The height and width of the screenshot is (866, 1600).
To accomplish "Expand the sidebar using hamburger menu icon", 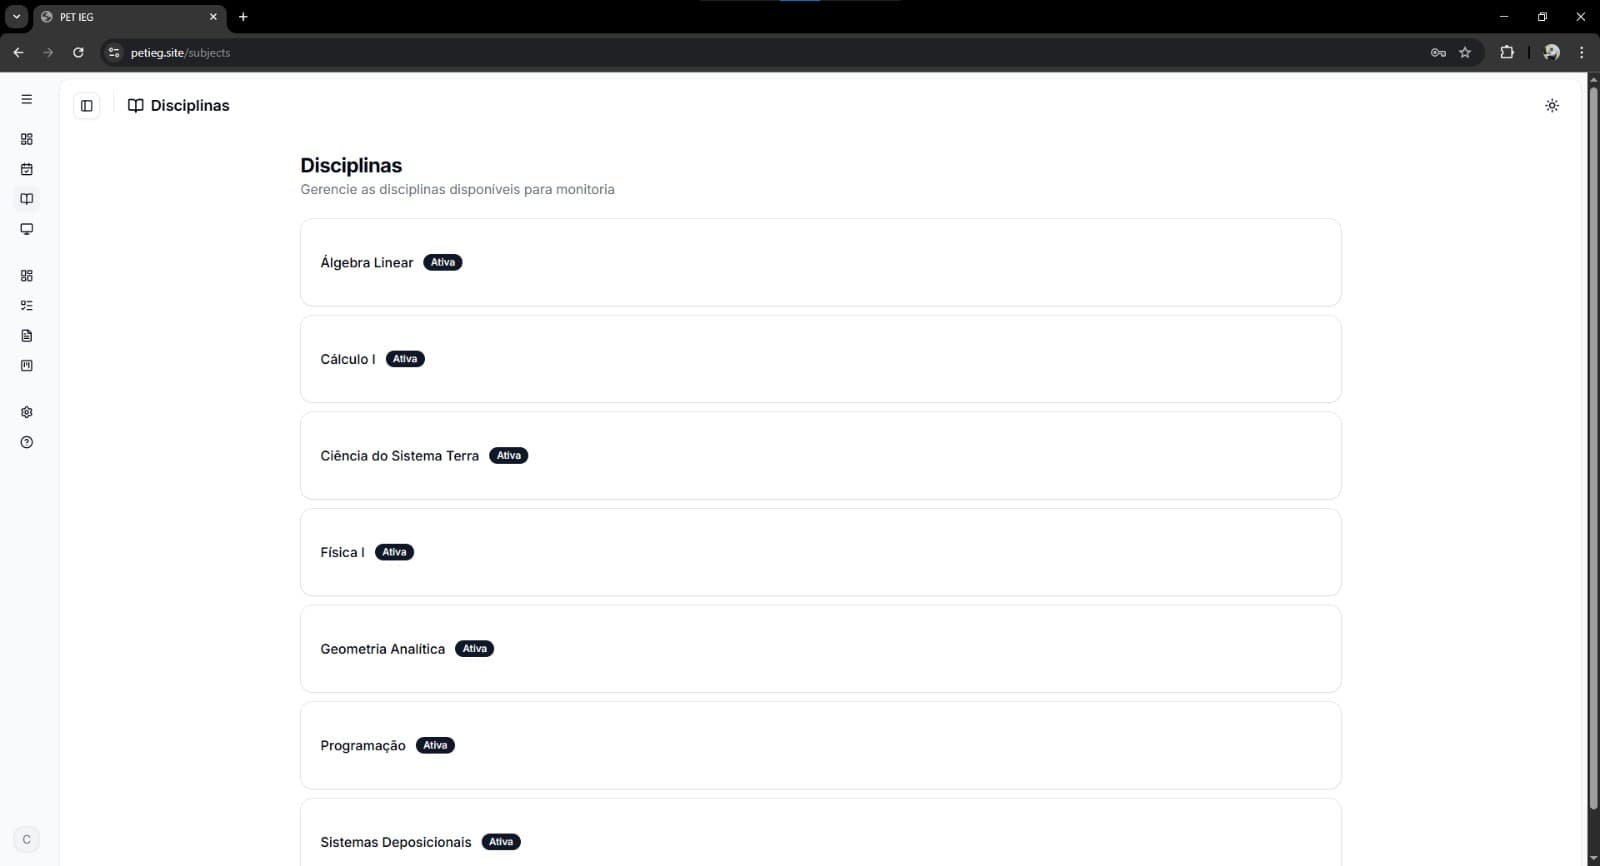I will 27,99.
